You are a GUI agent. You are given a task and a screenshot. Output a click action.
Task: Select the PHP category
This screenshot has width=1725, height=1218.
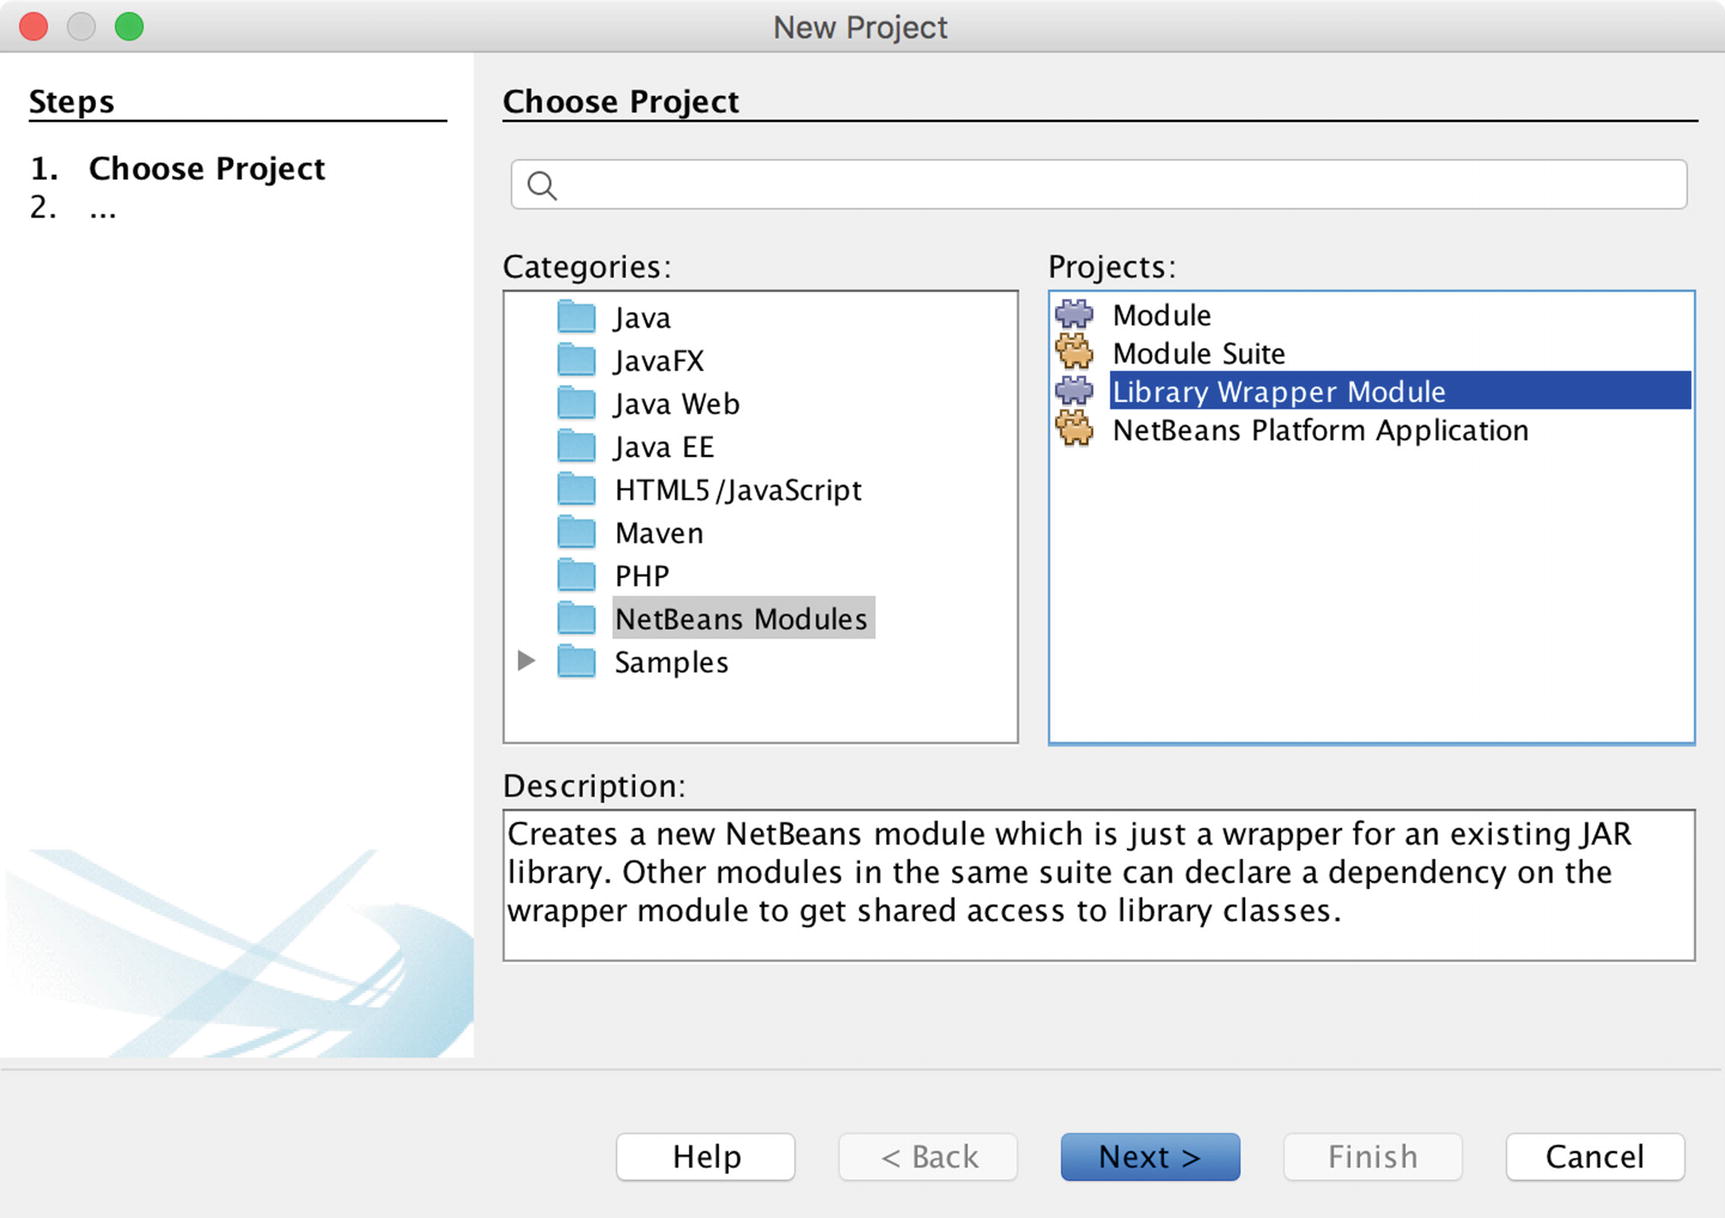click(x=642, y=576)
